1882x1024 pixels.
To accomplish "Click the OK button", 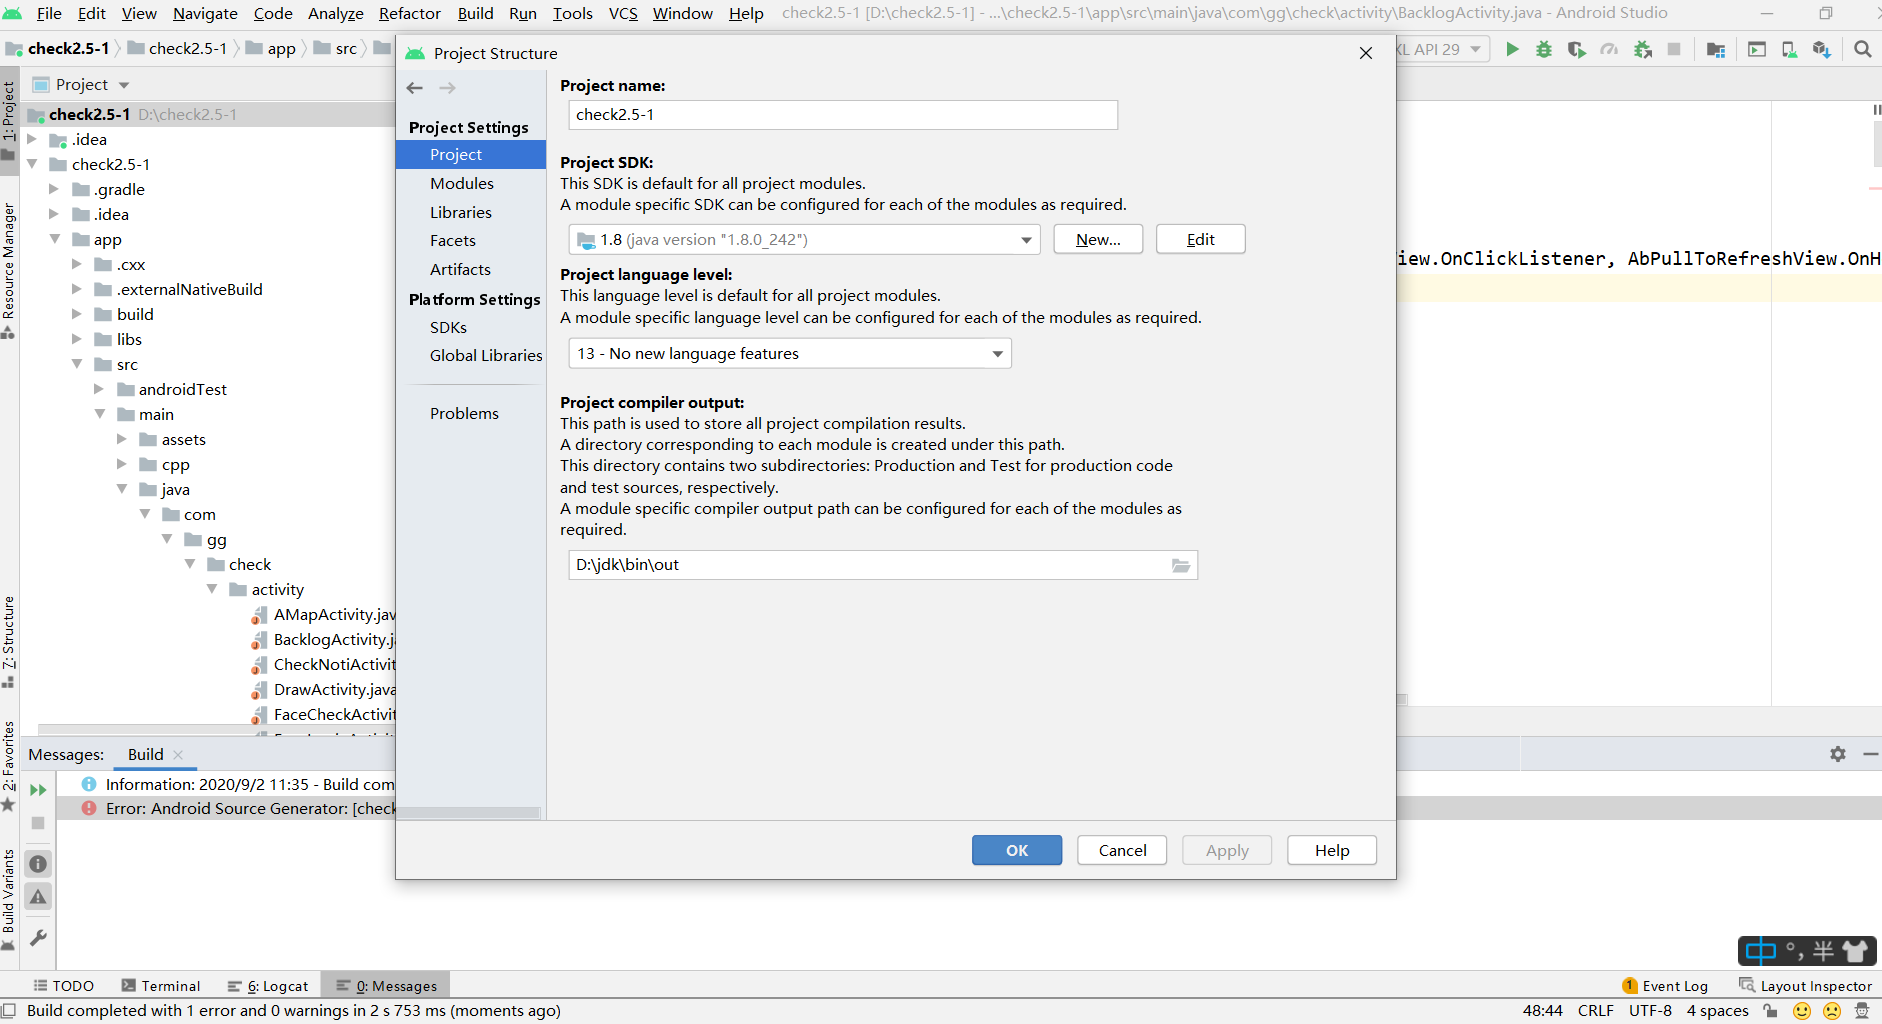I will (1017, 850).
